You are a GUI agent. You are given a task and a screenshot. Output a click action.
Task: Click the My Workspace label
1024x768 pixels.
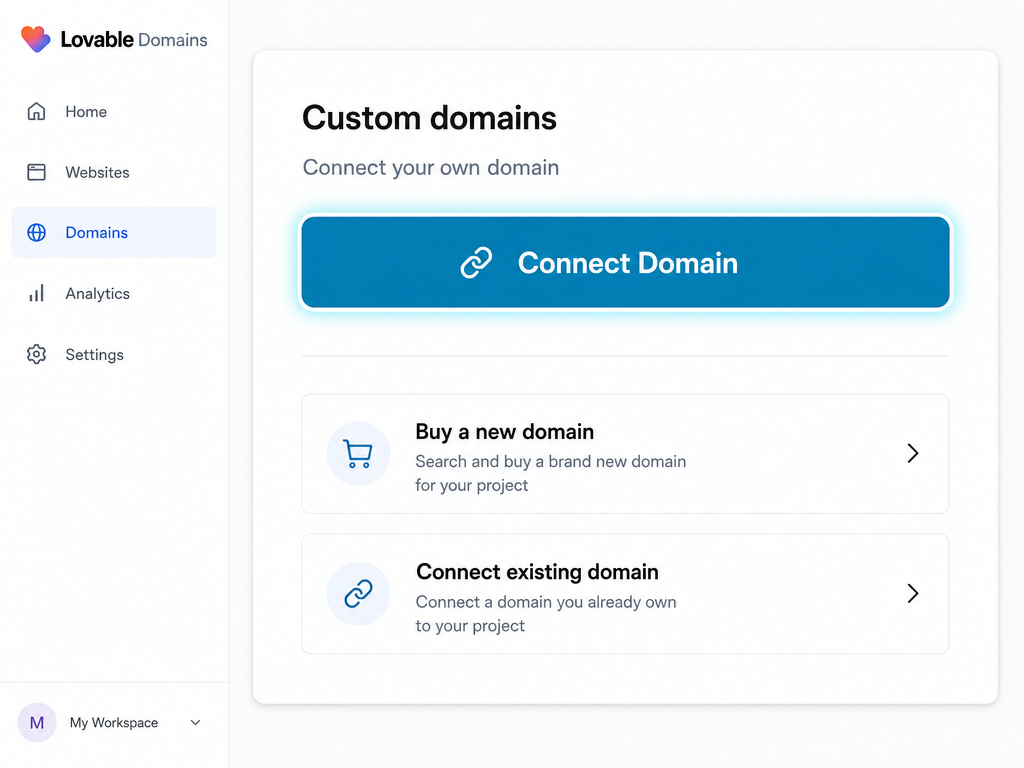(x=114, y=722)
